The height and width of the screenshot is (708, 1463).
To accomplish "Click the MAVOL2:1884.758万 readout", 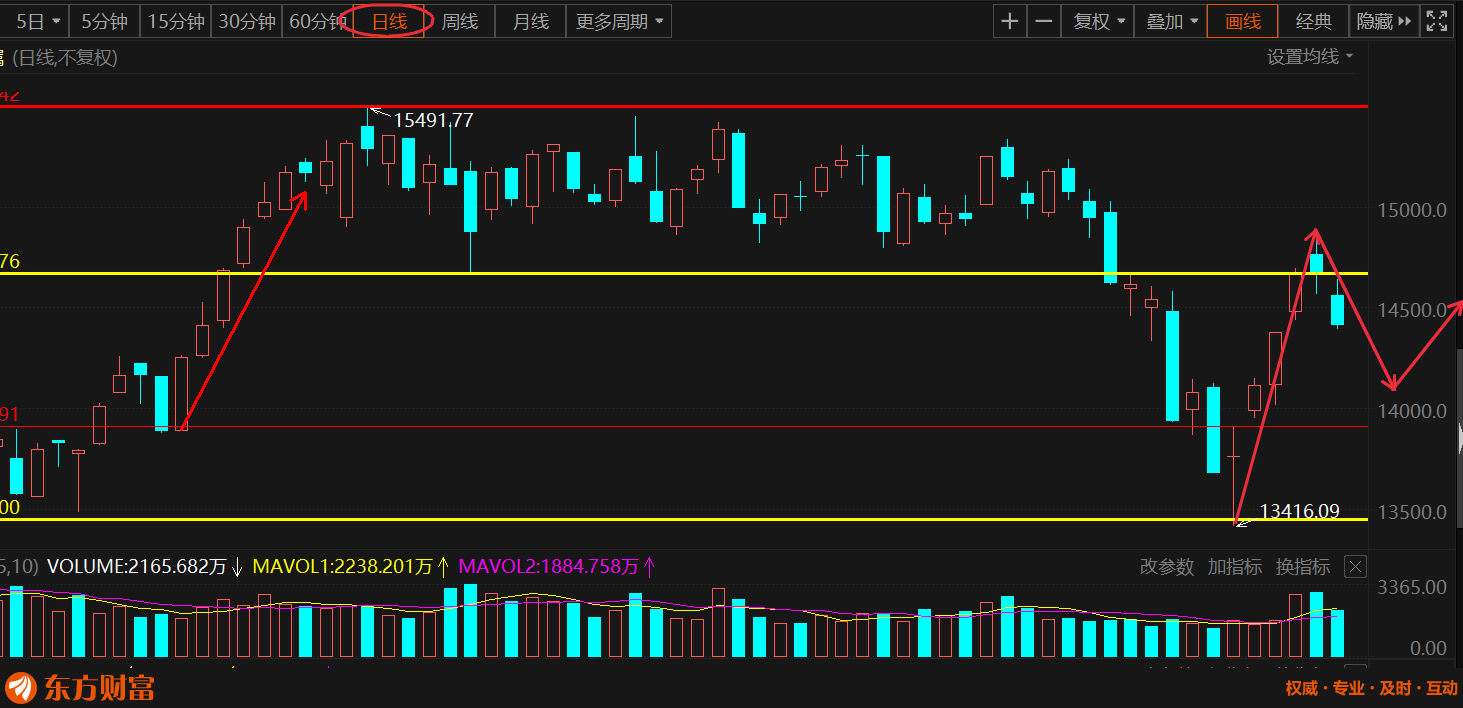I will coord(548,567).
